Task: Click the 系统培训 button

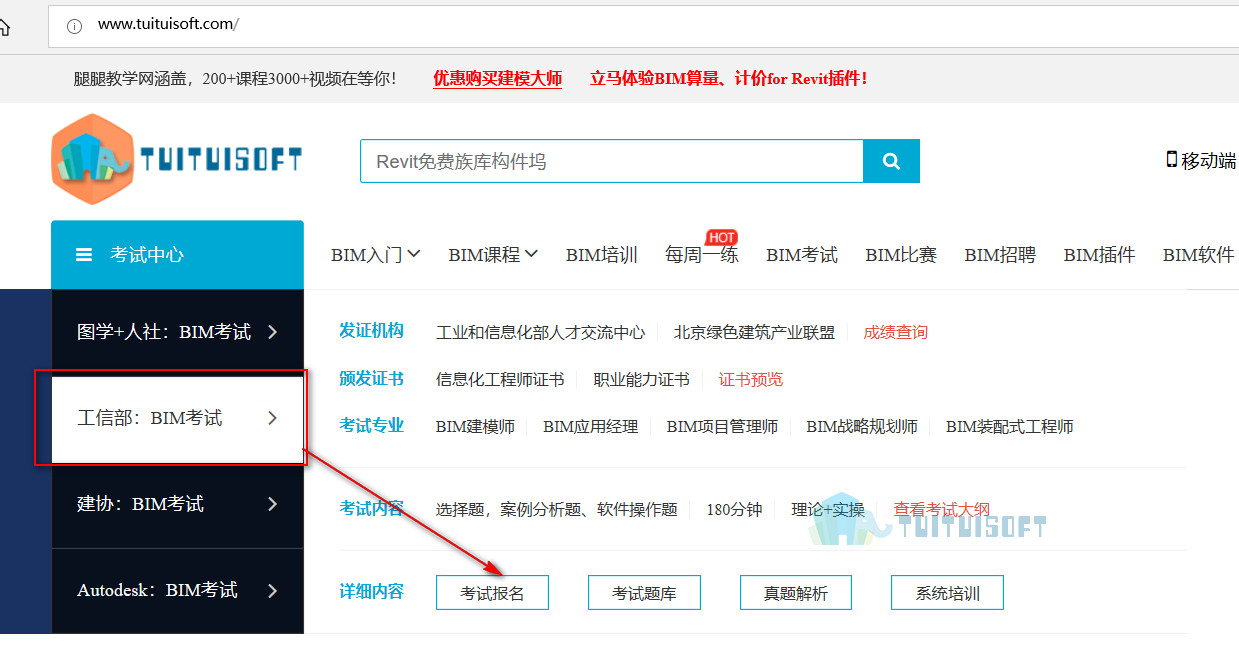Action: pos(947,593)
